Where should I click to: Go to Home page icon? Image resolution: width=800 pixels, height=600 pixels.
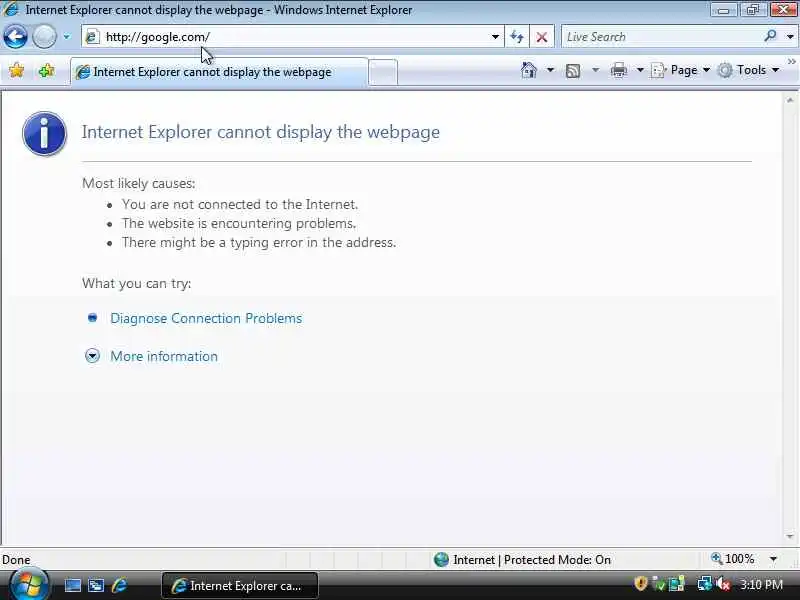click(529, 70)
